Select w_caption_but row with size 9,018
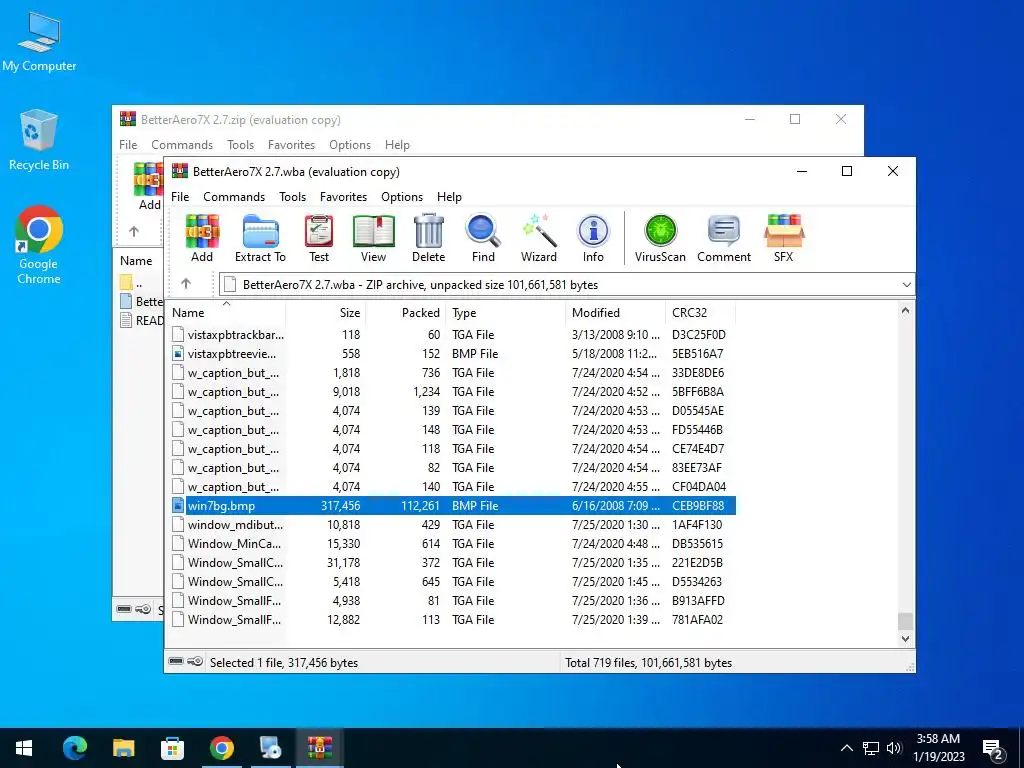Viewport: 1024px width, 768px height. [x=453, y=391]
